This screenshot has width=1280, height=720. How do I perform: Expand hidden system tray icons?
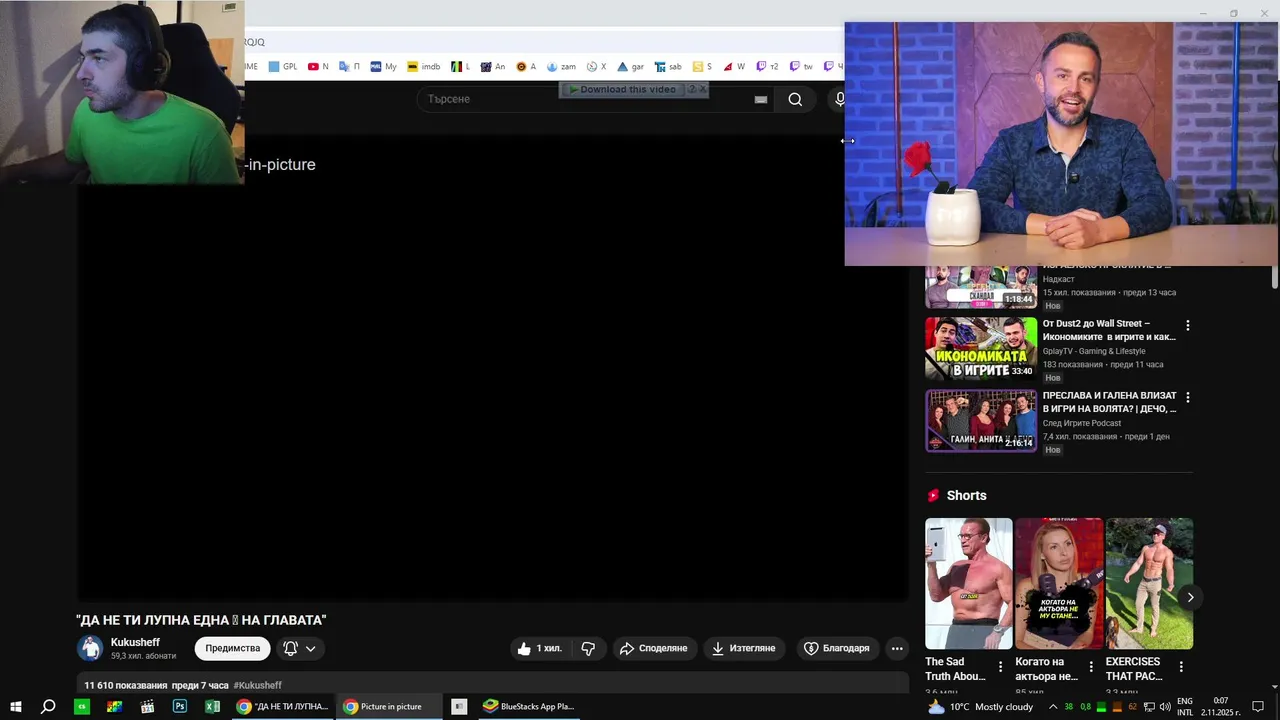(x=1052, y=706)
